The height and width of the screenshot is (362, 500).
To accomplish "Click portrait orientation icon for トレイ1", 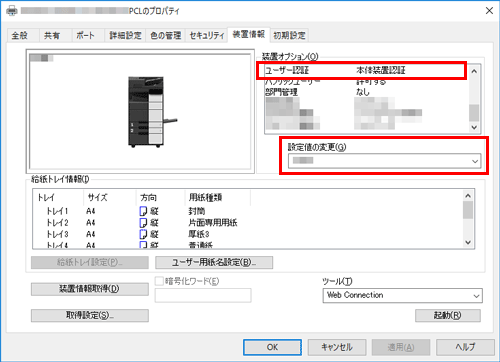I will coord(143,211).
